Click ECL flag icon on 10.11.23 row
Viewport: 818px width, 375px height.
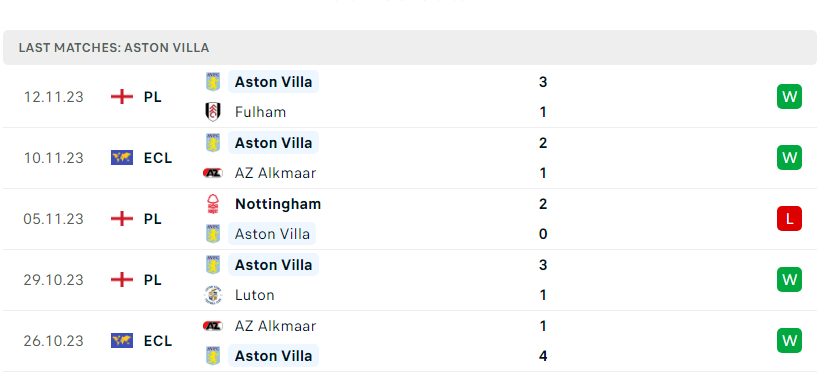[x=122, y=158]
